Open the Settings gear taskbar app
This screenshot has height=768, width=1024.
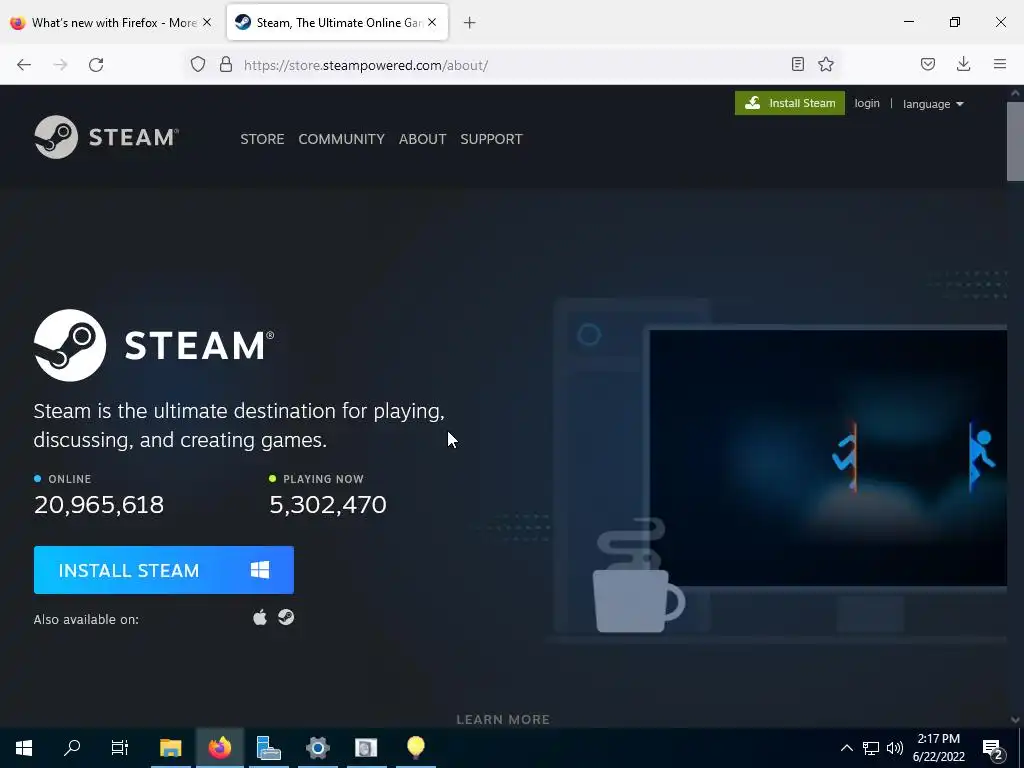[x=317, y=748]
